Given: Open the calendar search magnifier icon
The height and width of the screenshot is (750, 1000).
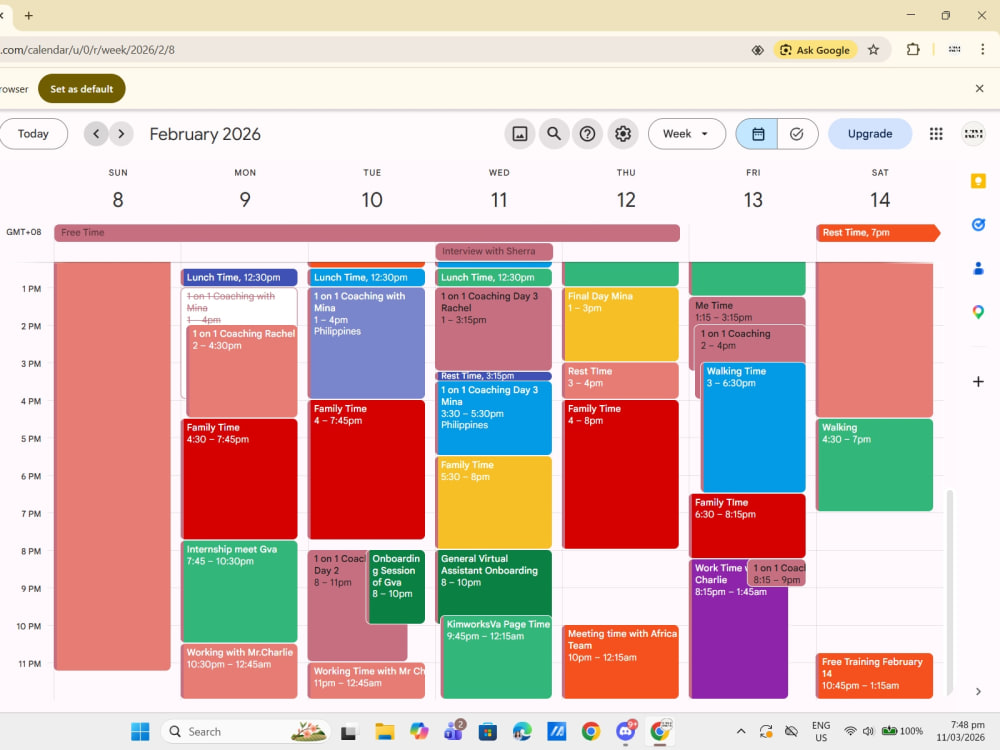Looking at the screenshot, I should tap(554, 134).
